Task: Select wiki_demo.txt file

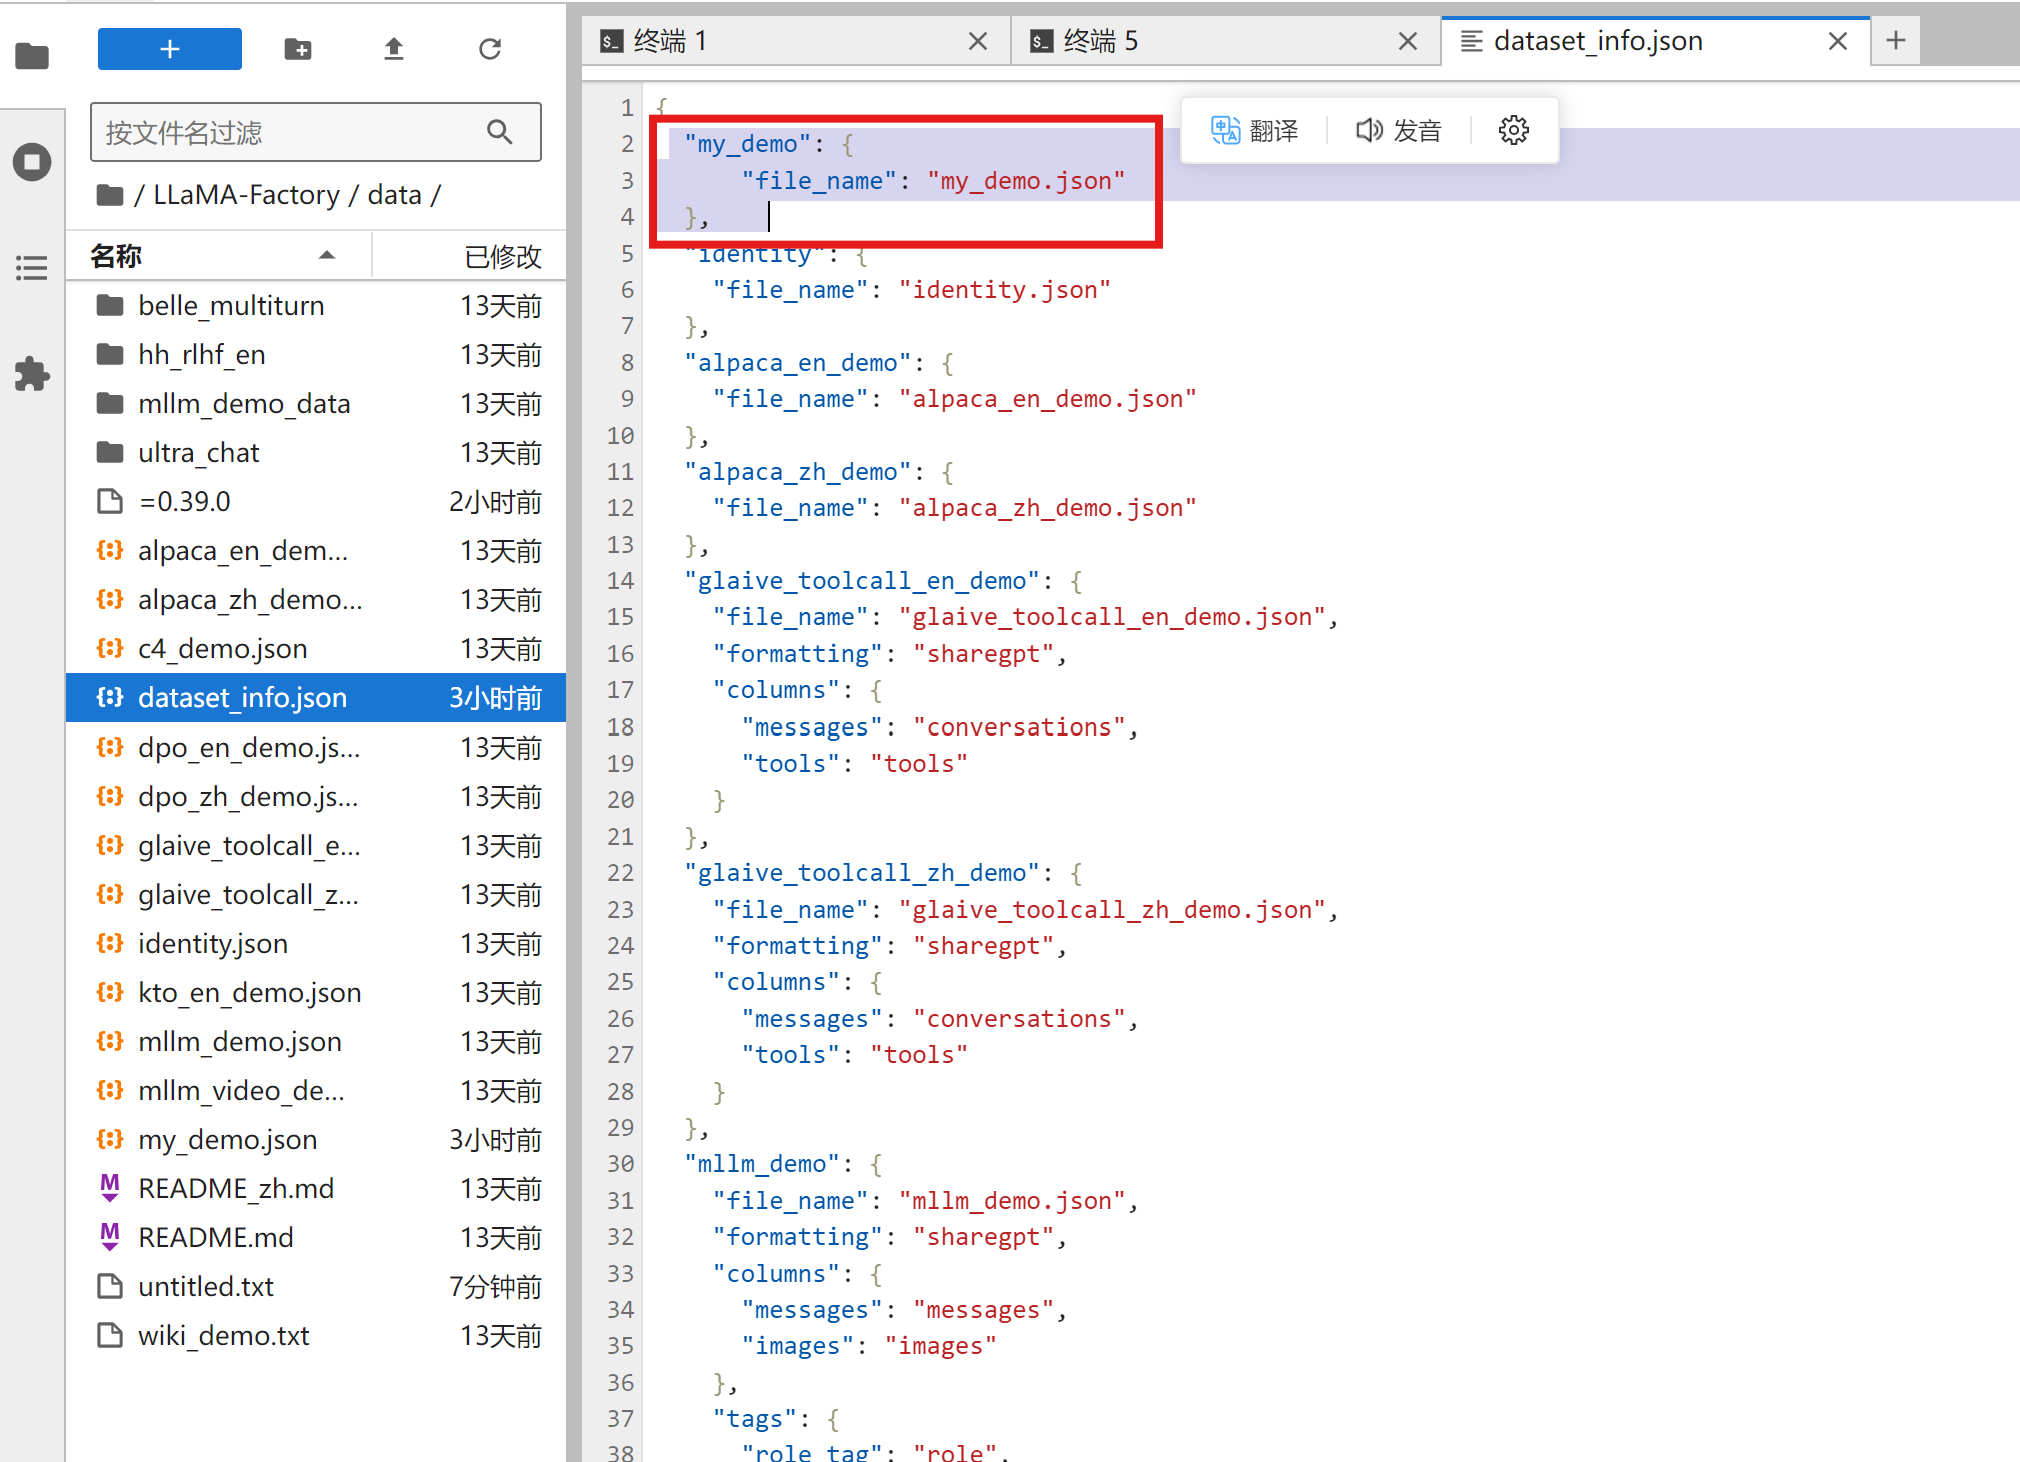Action: click(x=316, y=1336)
